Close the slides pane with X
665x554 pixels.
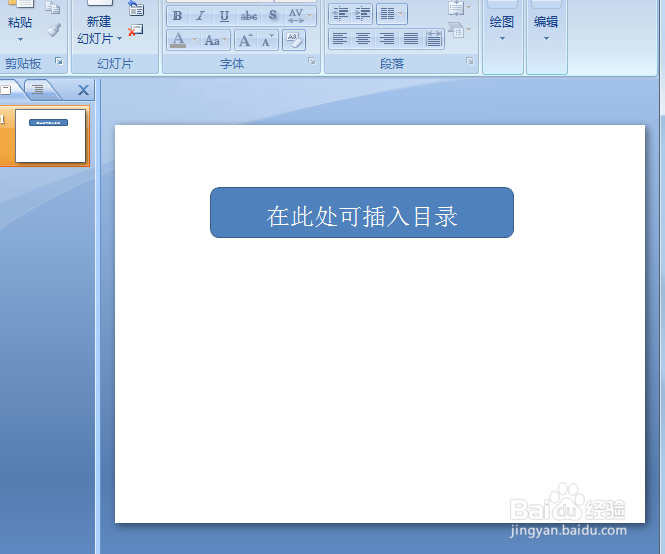84,90
